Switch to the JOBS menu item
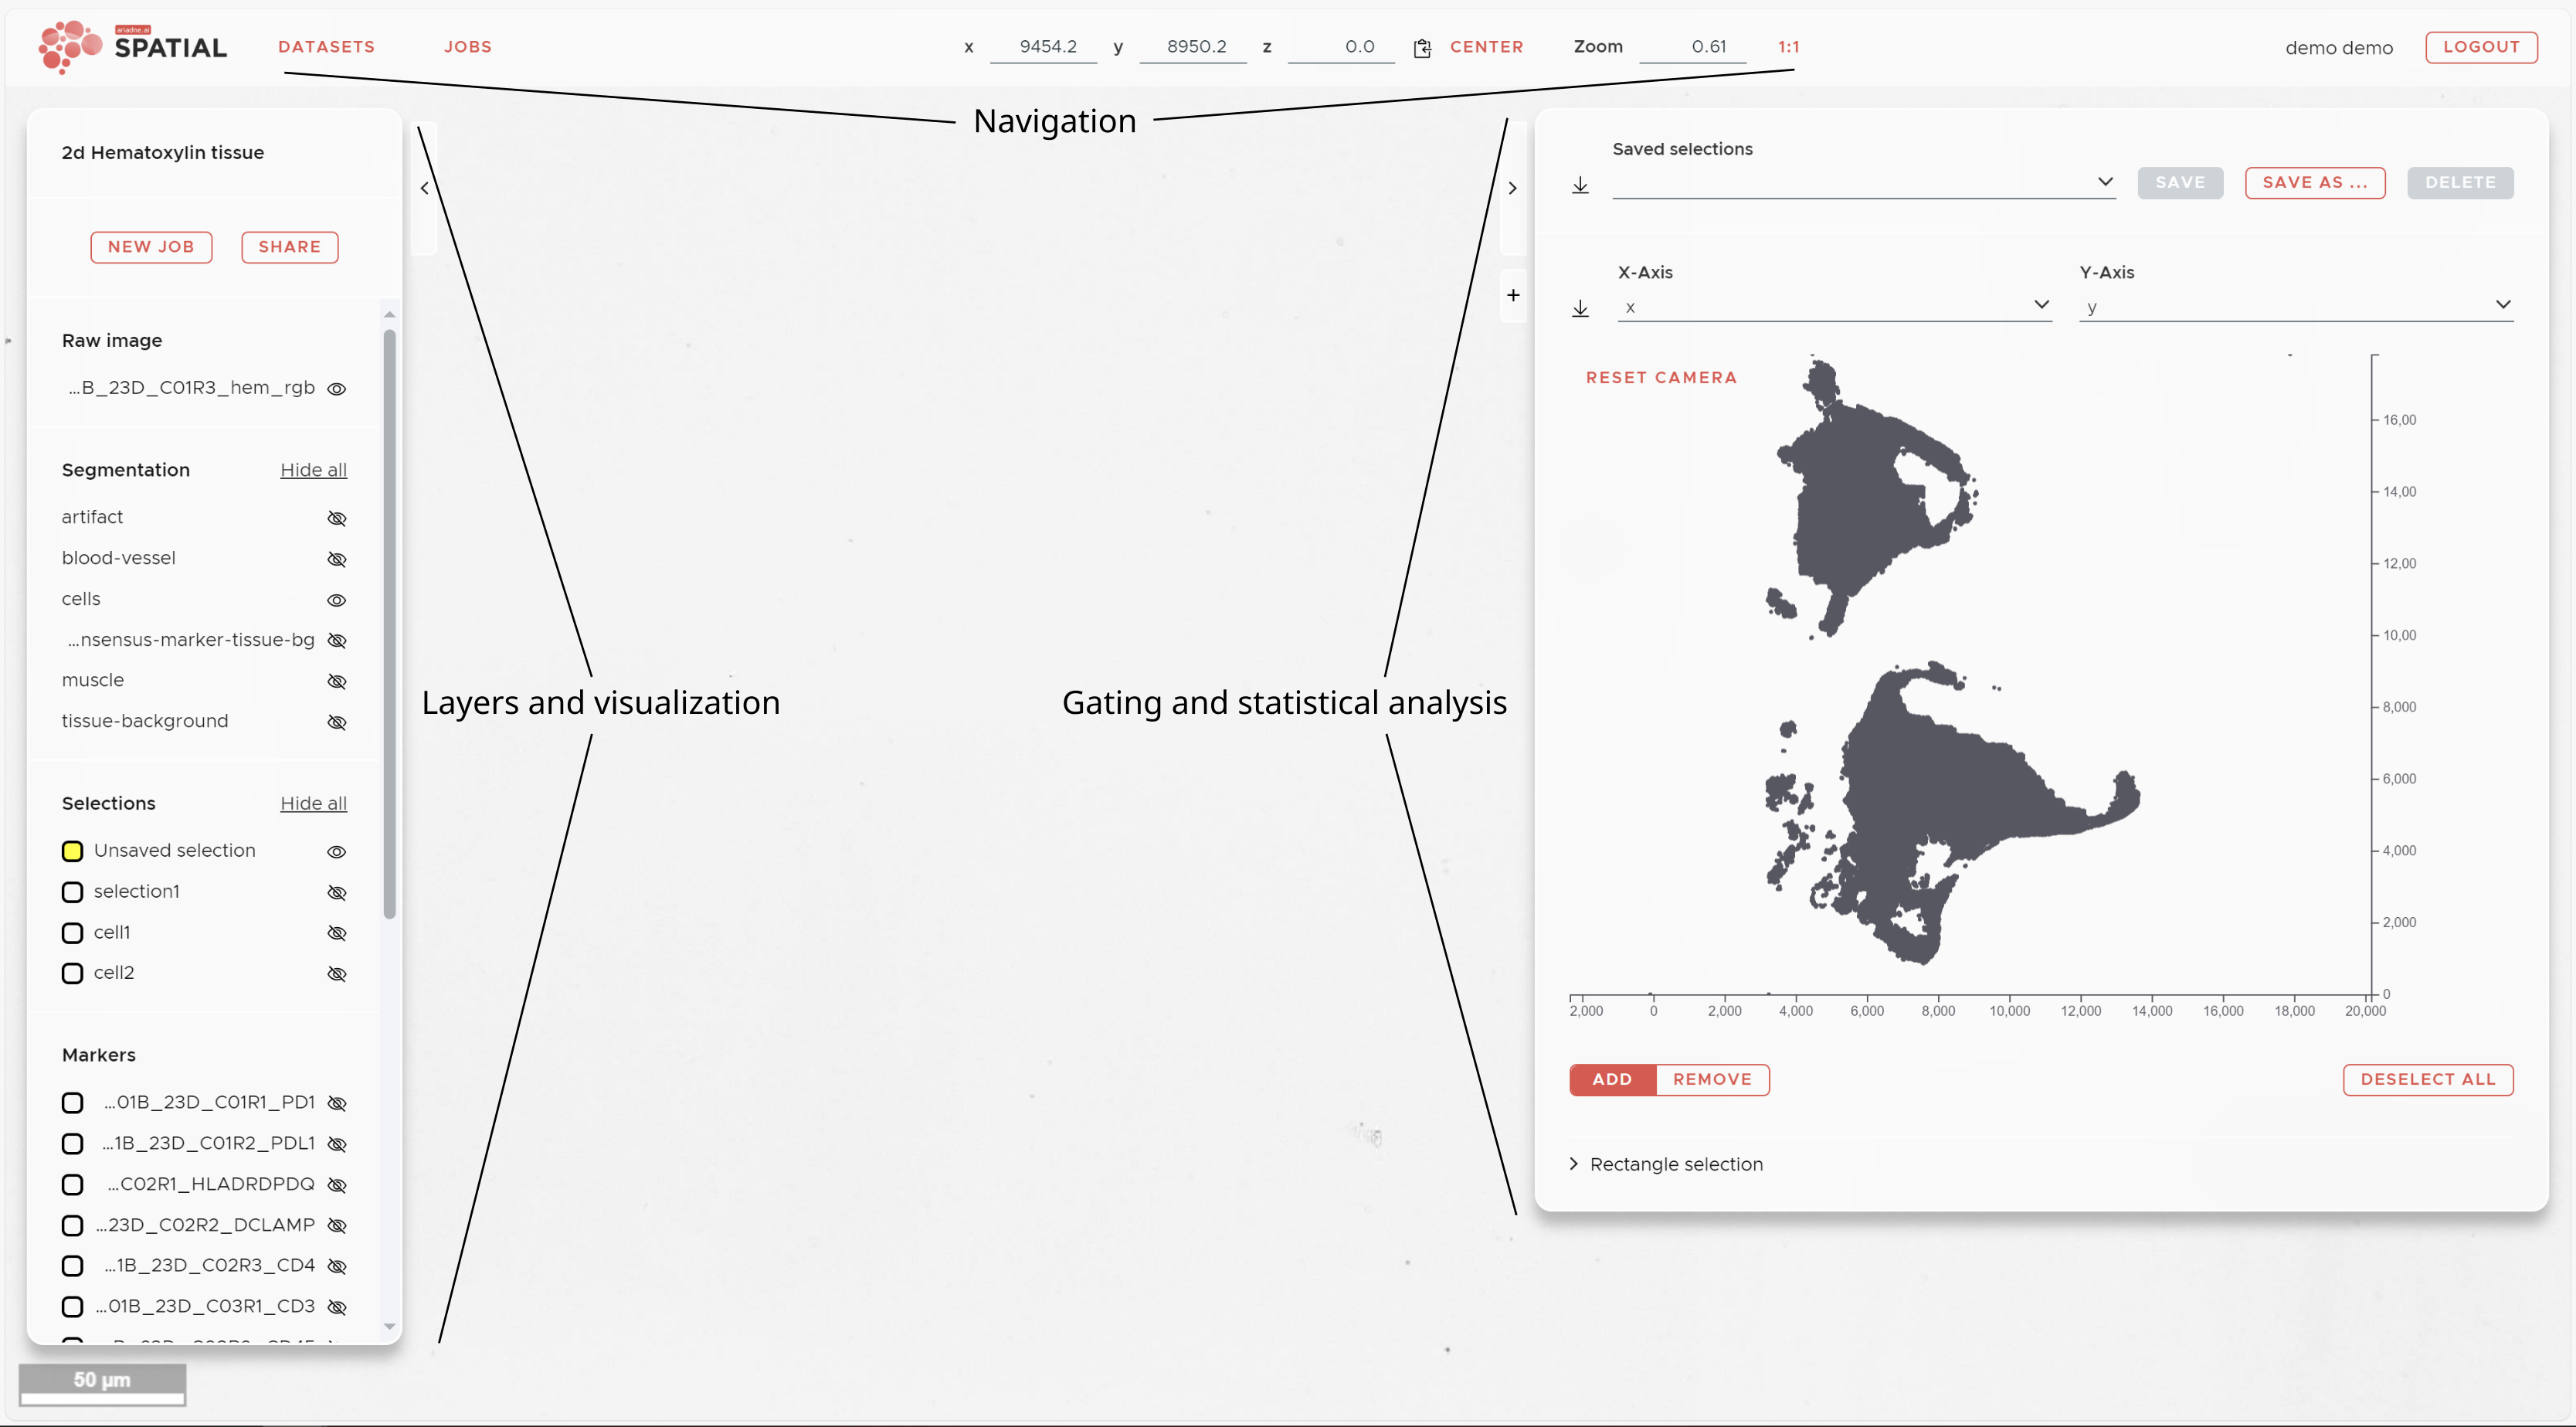Image resolution: width=2576 pixels, height=1427 pixels. click(467, 46)
